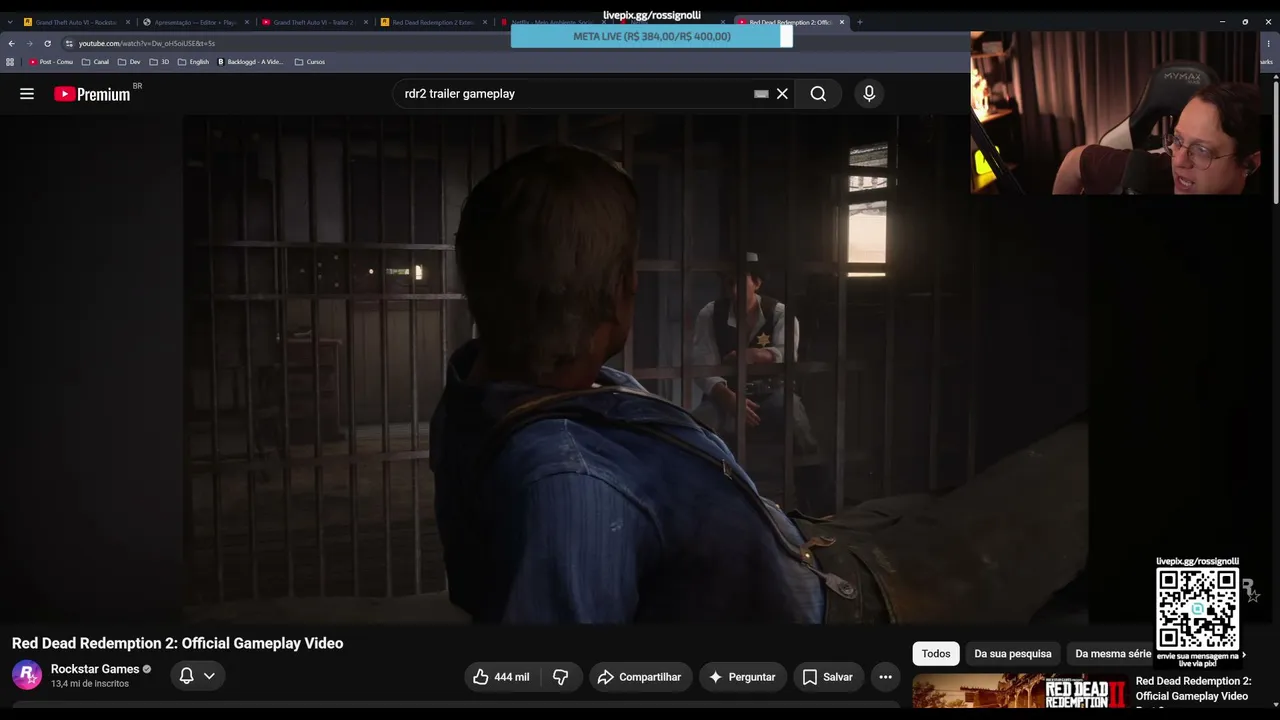
Task: Switch to Grand Theft Auto VI Trailer 2 tab
Action: [x=313, y=22]
